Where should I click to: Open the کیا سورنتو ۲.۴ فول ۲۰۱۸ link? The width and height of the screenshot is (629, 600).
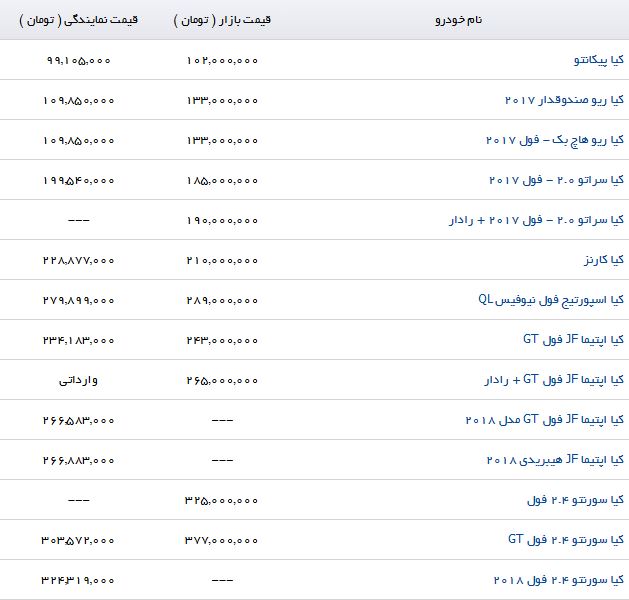[558, 580]
